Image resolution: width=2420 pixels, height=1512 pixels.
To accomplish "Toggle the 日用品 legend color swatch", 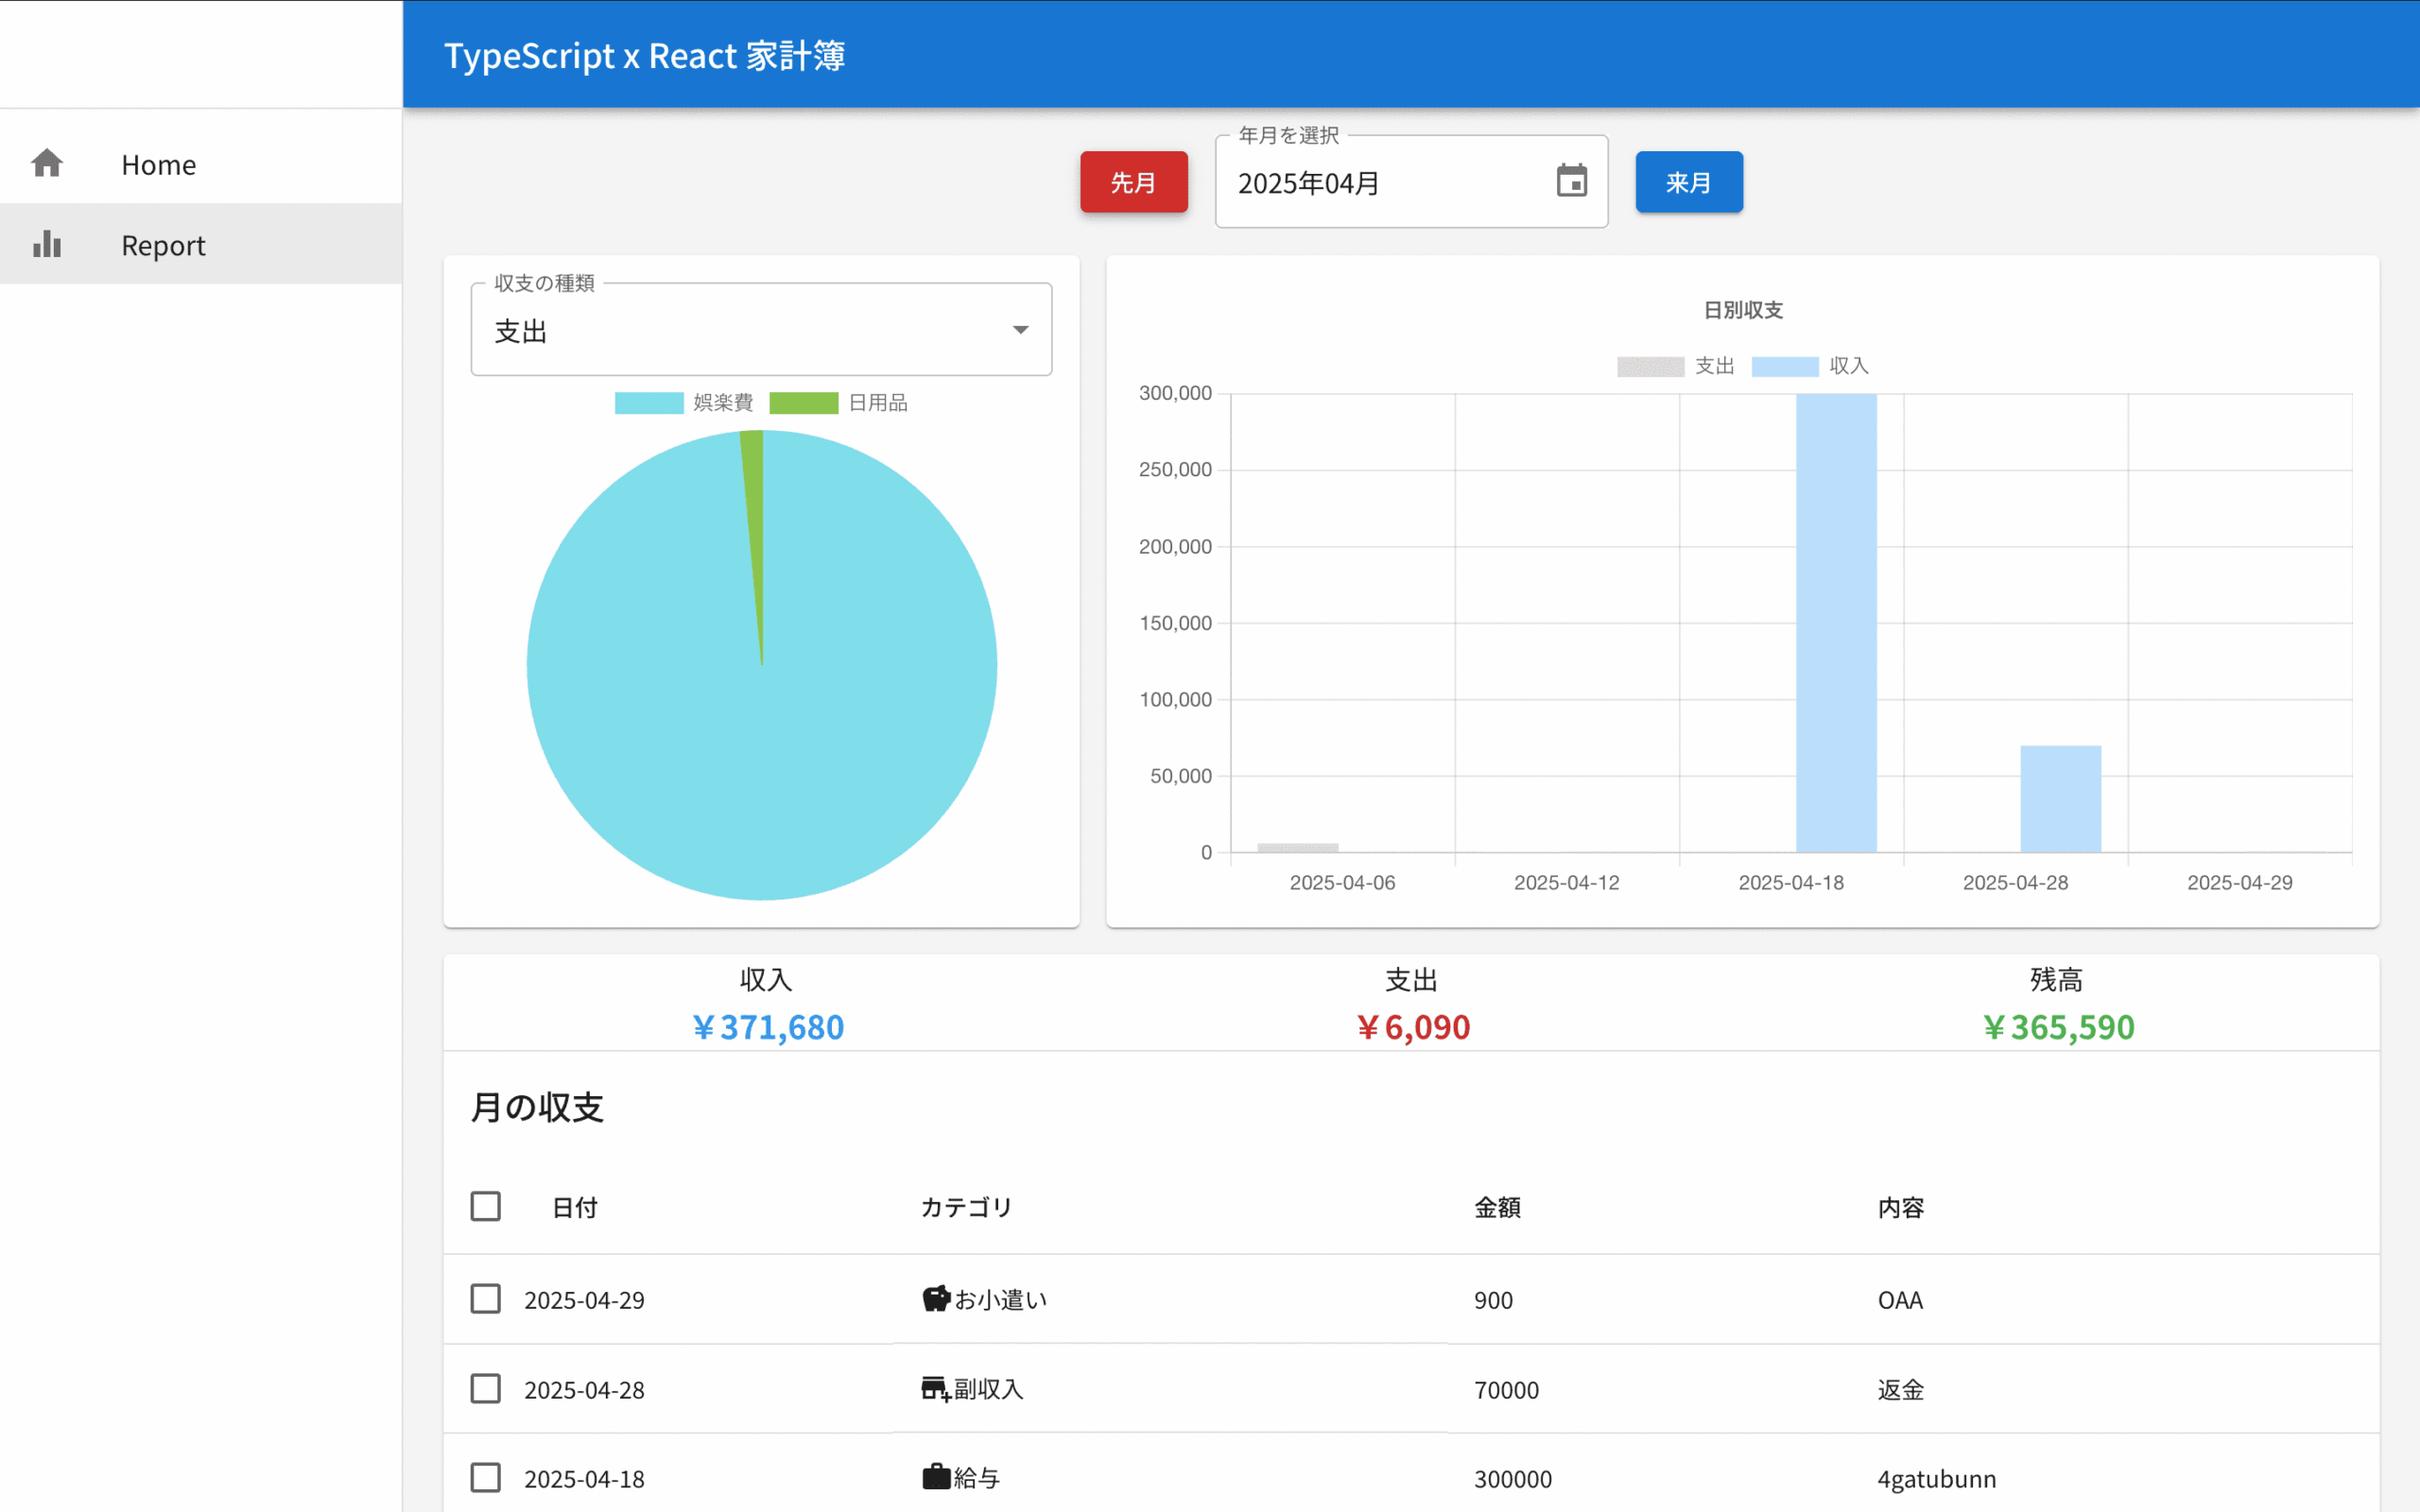I will click(x=804, y=403).
